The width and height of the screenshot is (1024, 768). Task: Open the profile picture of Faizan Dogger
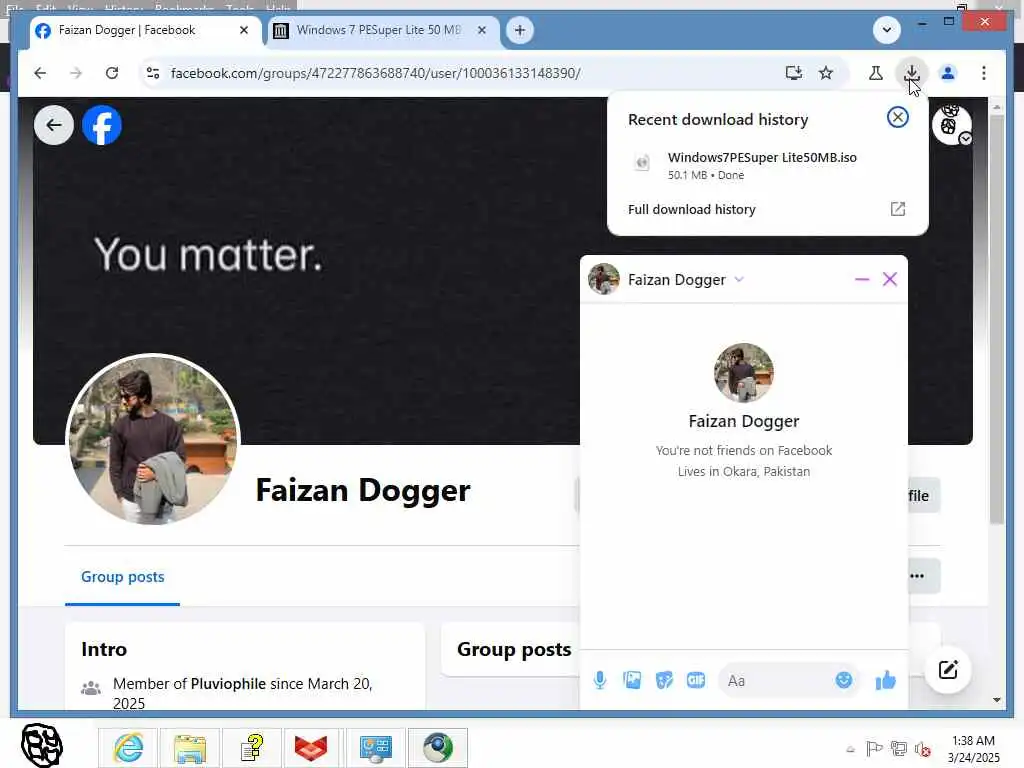point(153,440)
